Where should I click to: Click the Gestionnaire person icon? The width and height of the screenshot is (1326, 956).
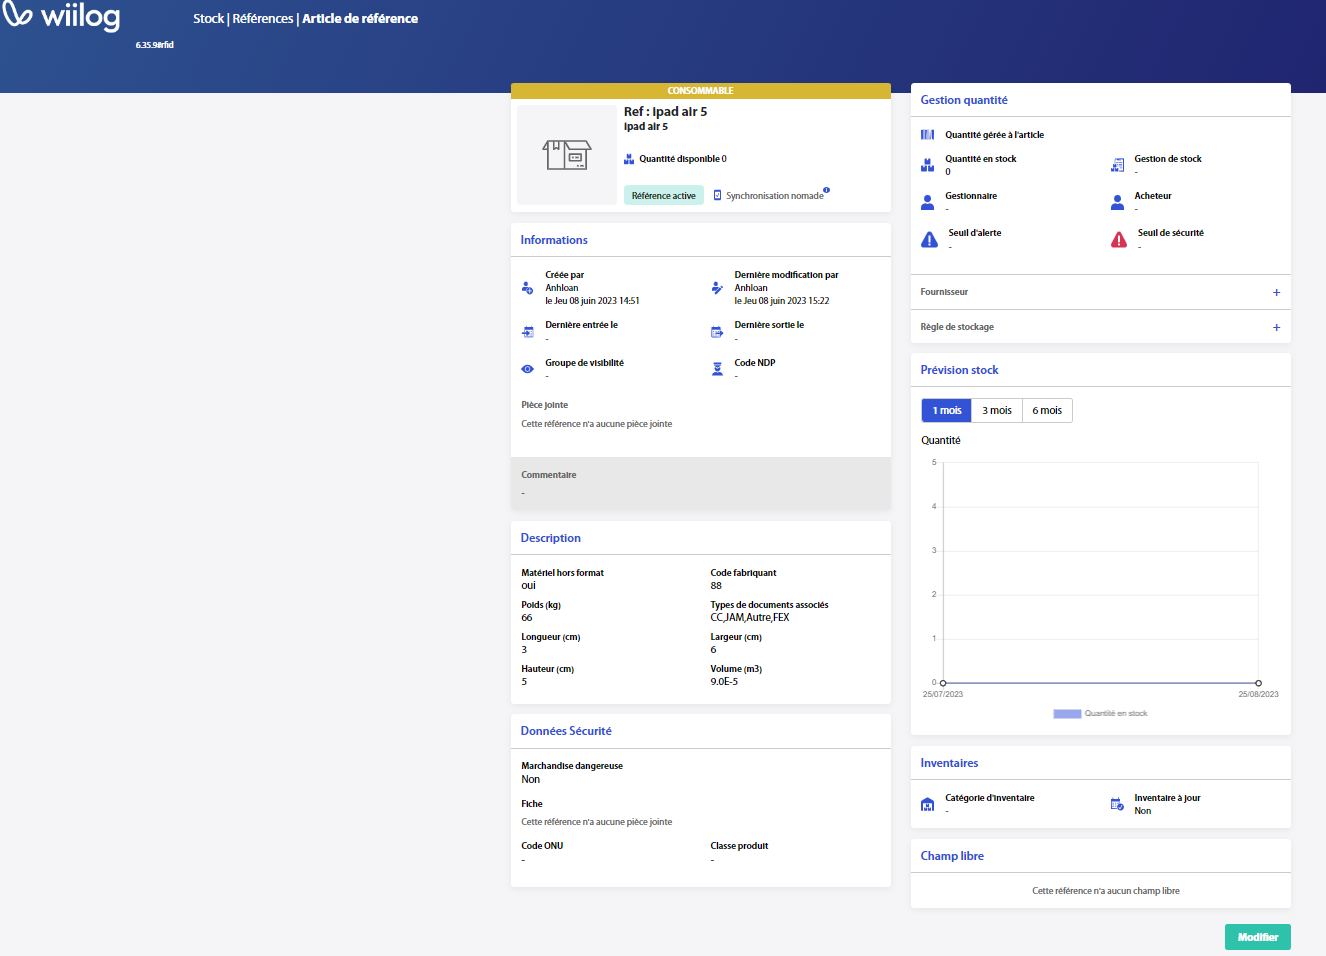coord(927,202)
